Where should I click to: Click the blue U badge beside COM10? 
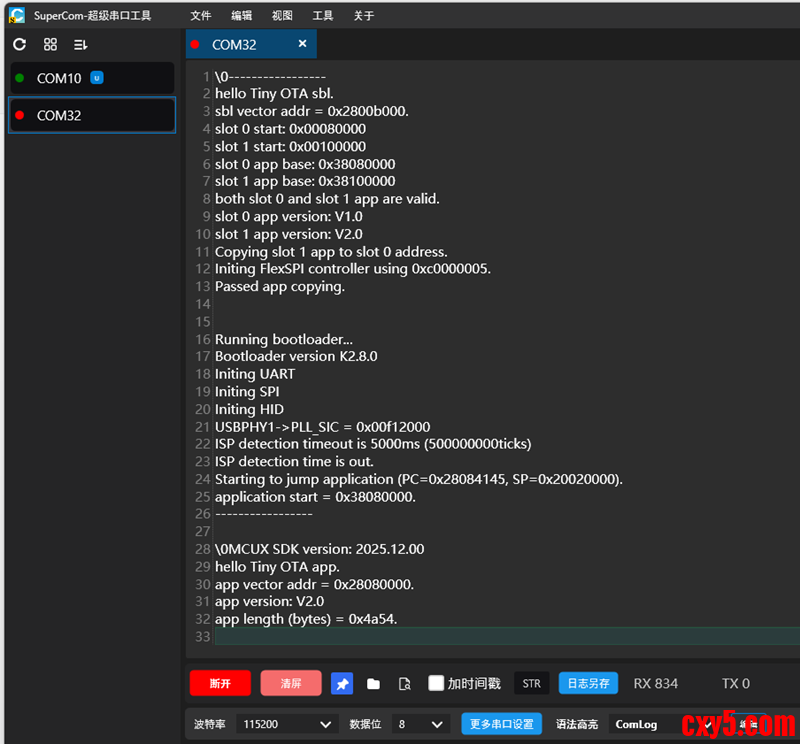[97, 78]
